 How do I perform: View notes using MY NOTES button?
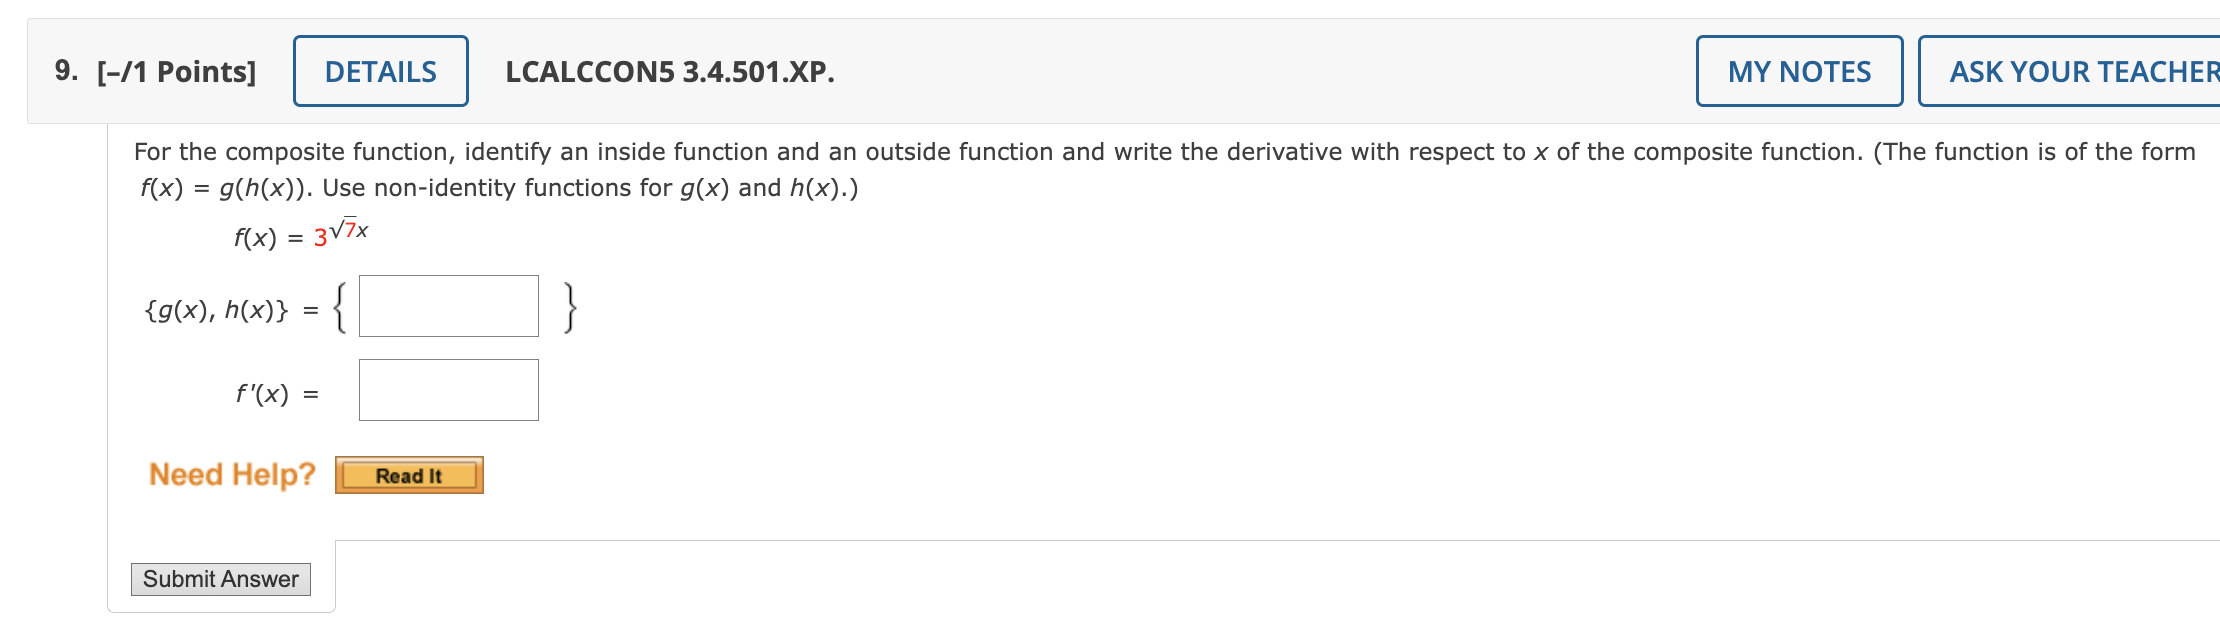1797,71
